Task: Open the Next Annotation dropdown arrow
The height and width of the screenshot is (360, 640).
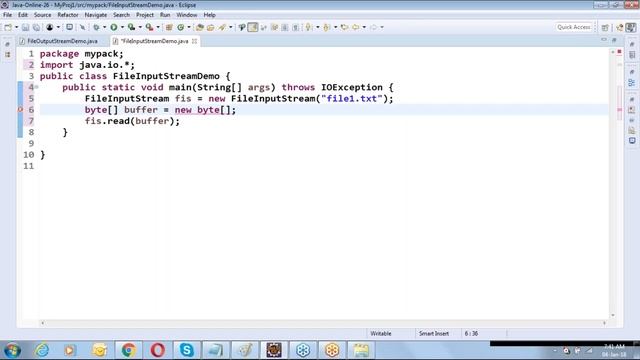Action: [x=318, y=27]
